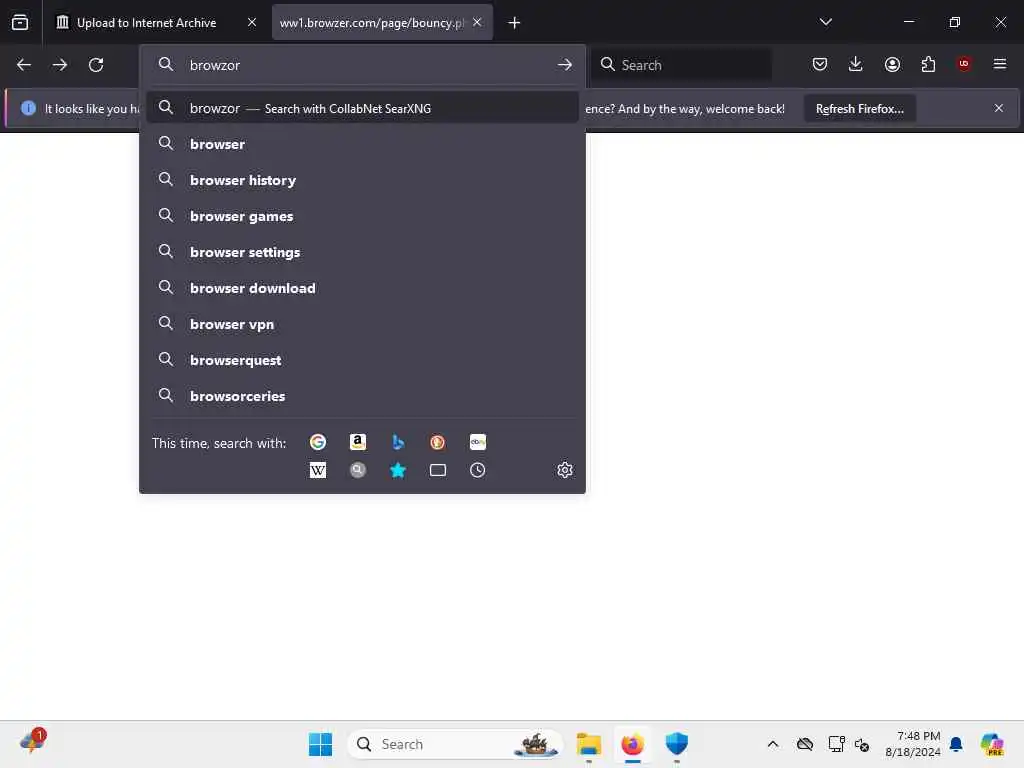This screenshot has height=768, width=1024.
Task: Expand the list of all tabs
Action: [825, 22]
